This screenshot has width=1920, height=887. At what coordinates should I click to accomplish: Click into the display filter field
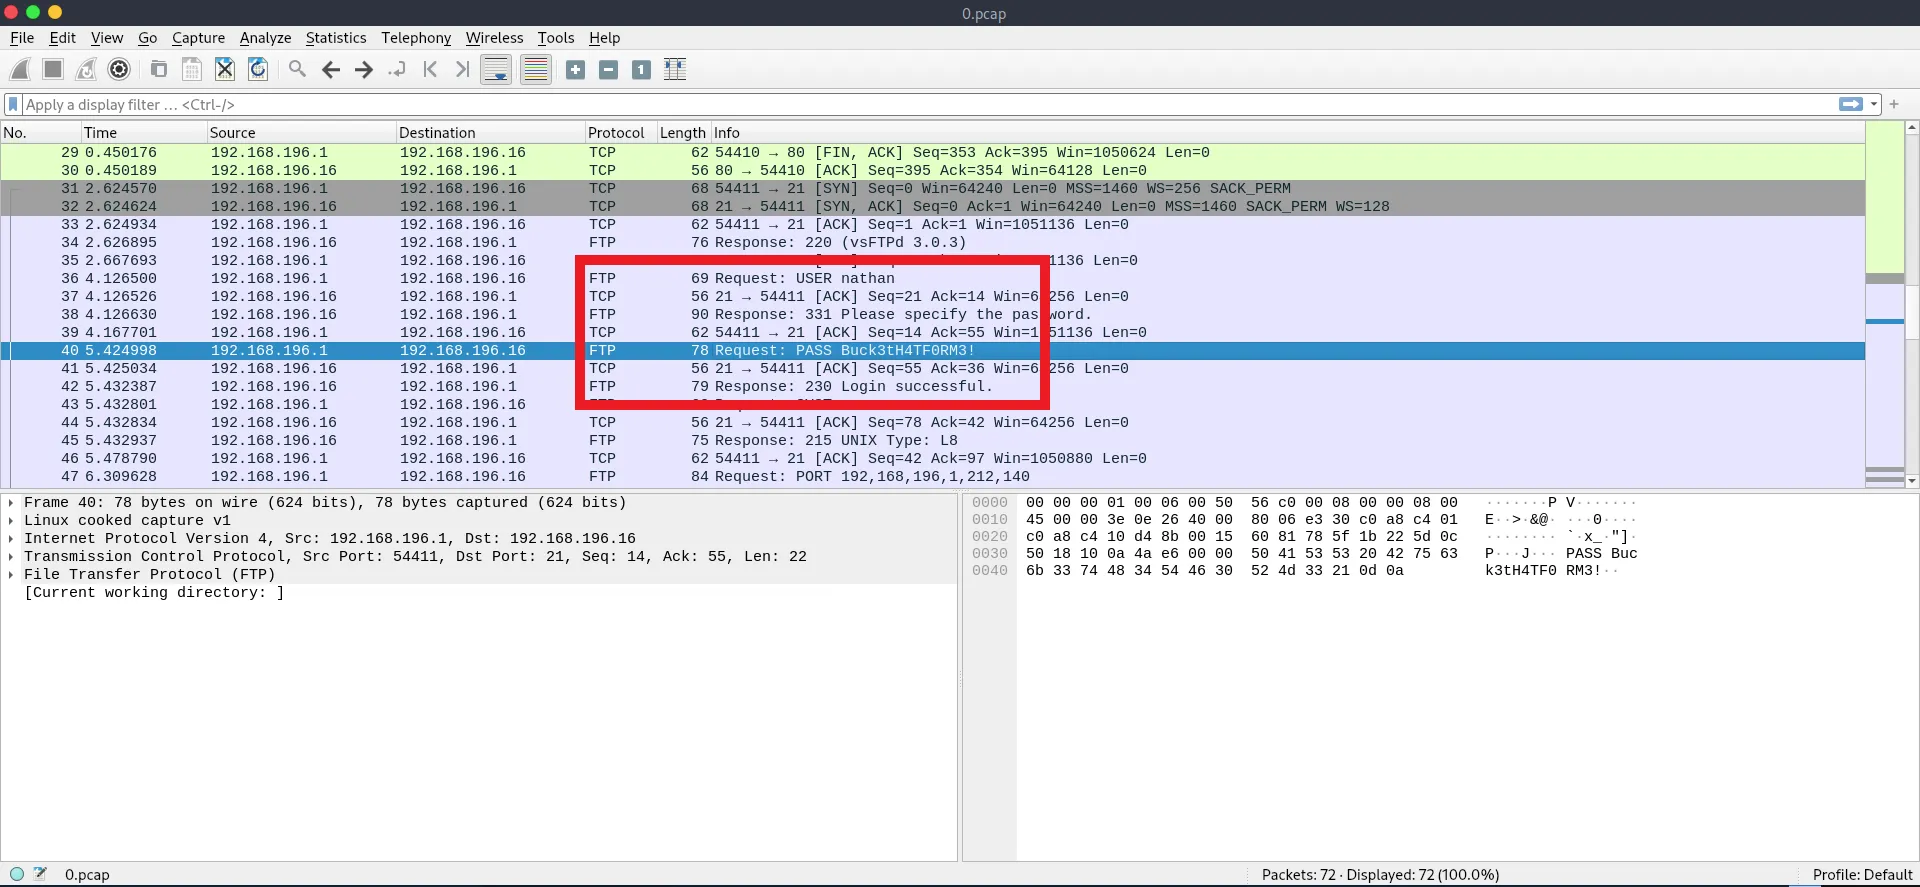pyautogui.click(x=930, y=104)
